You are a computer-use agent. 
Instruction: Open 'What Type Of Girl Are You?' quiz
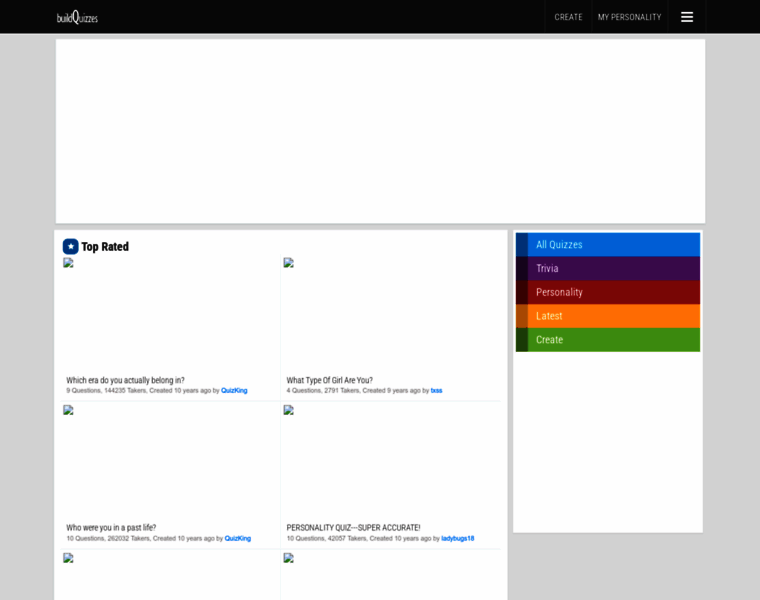coord(329,380)
